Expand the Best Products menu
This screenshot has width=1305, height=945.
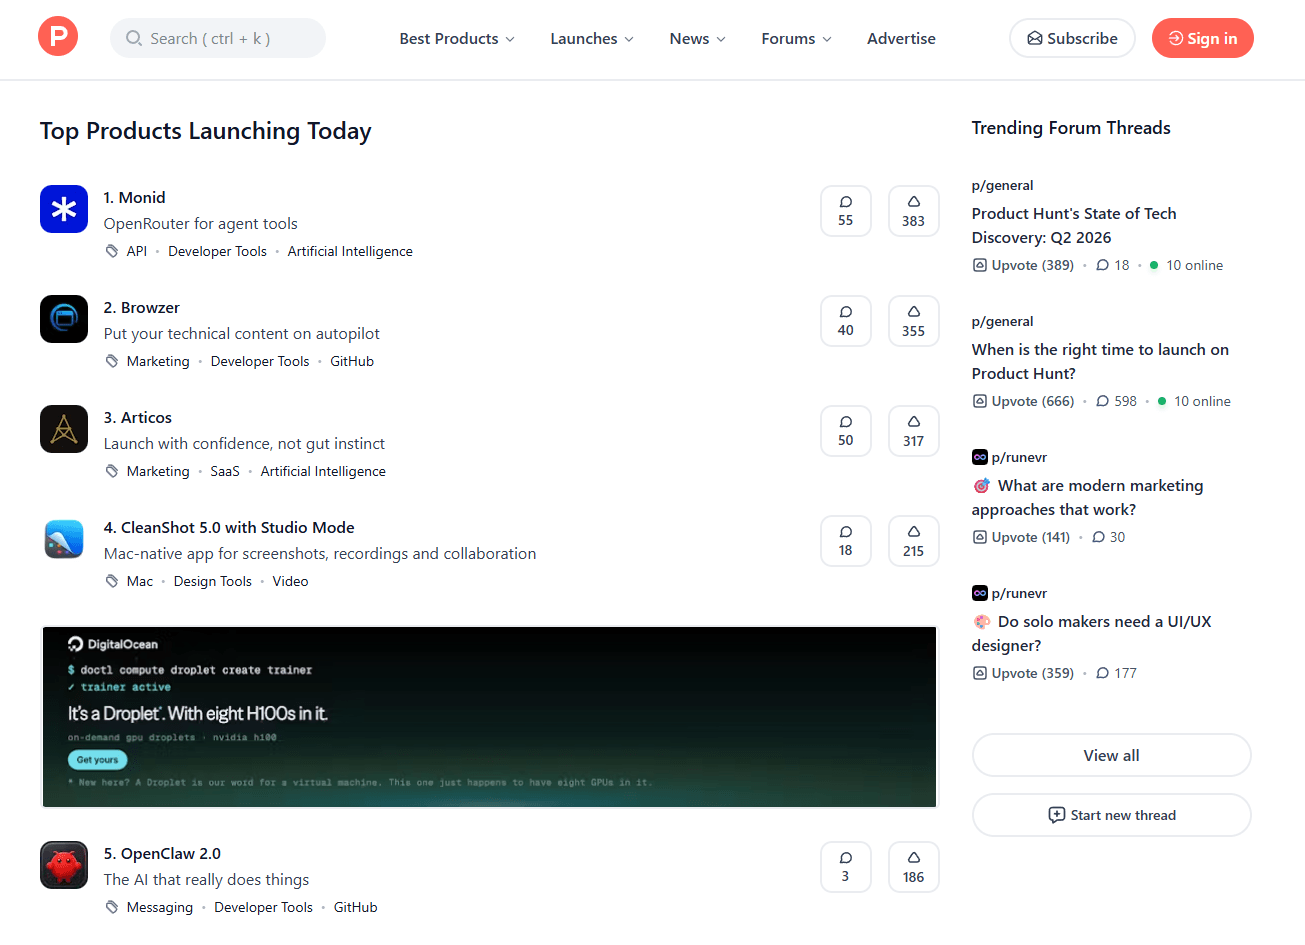click(x=457, y=38)
